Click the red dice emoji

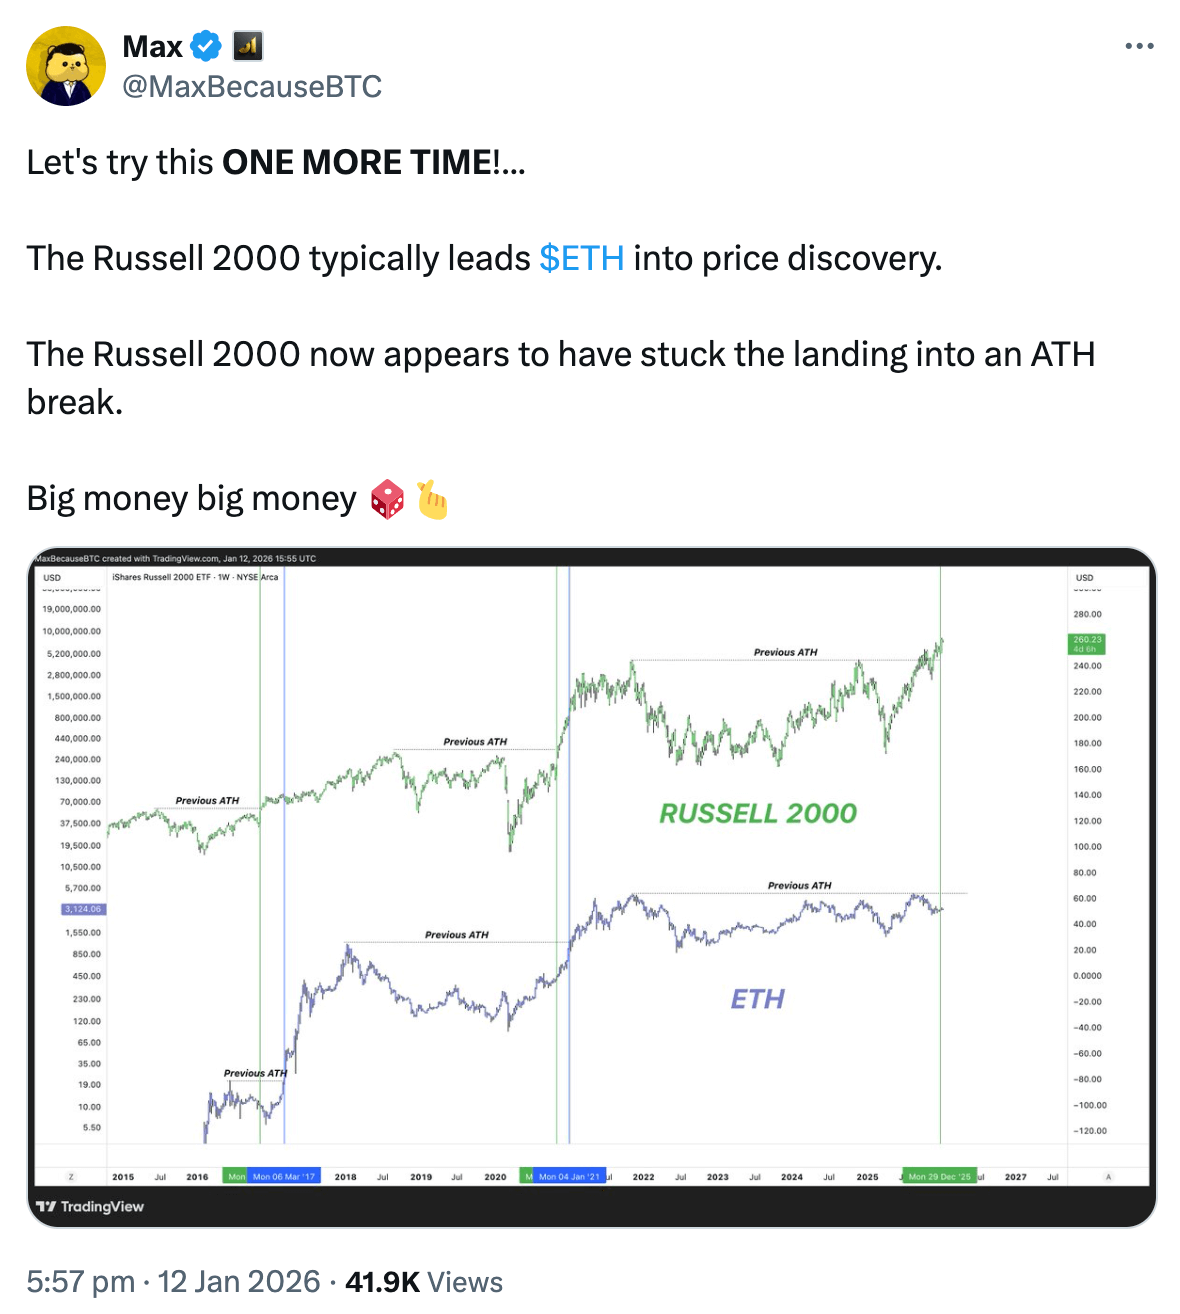click(387, 499)
